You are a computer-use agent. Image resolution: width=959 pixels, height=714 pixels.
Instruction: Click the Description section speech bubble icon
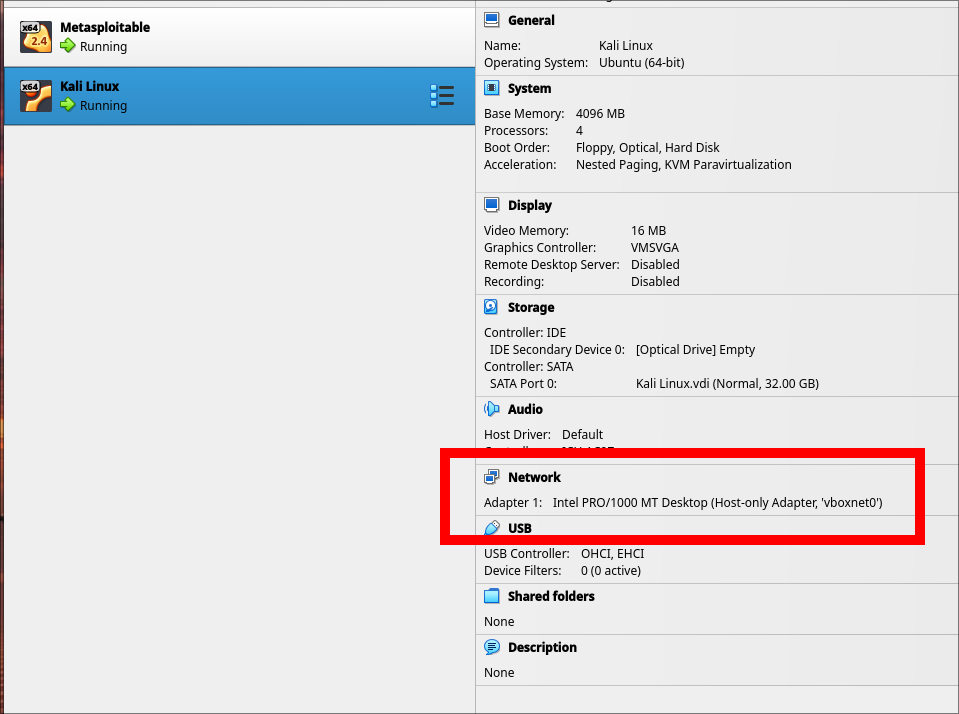tap(491, 647)
